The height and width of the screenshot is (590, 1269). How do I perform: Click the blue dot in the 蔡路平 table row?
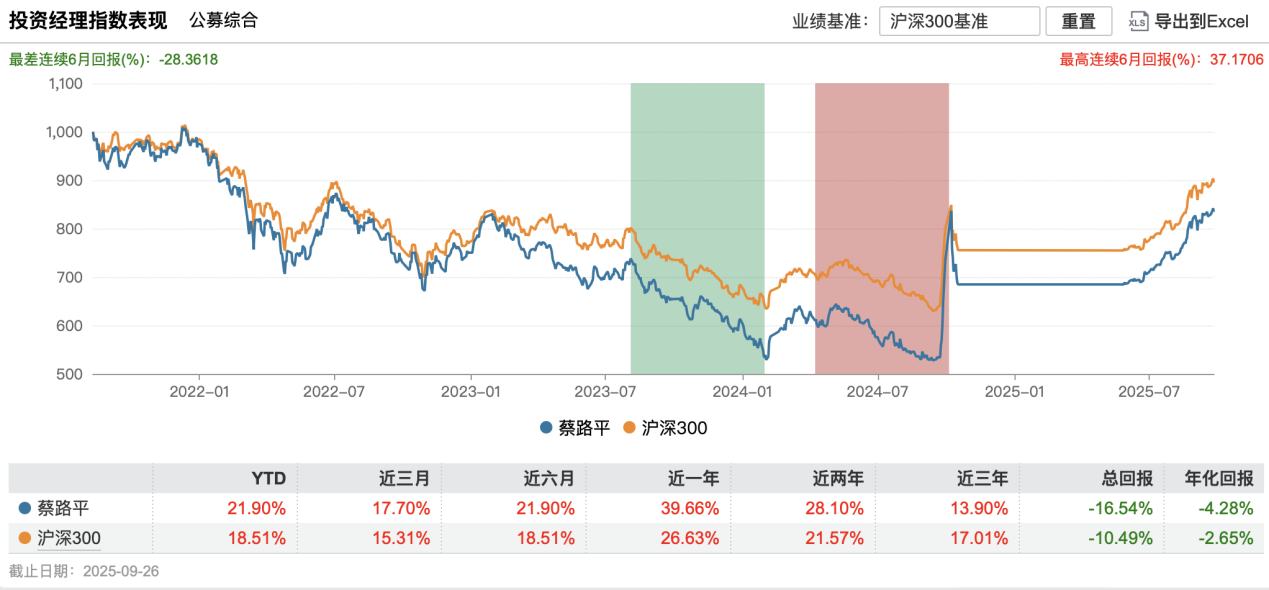point(24,508)
